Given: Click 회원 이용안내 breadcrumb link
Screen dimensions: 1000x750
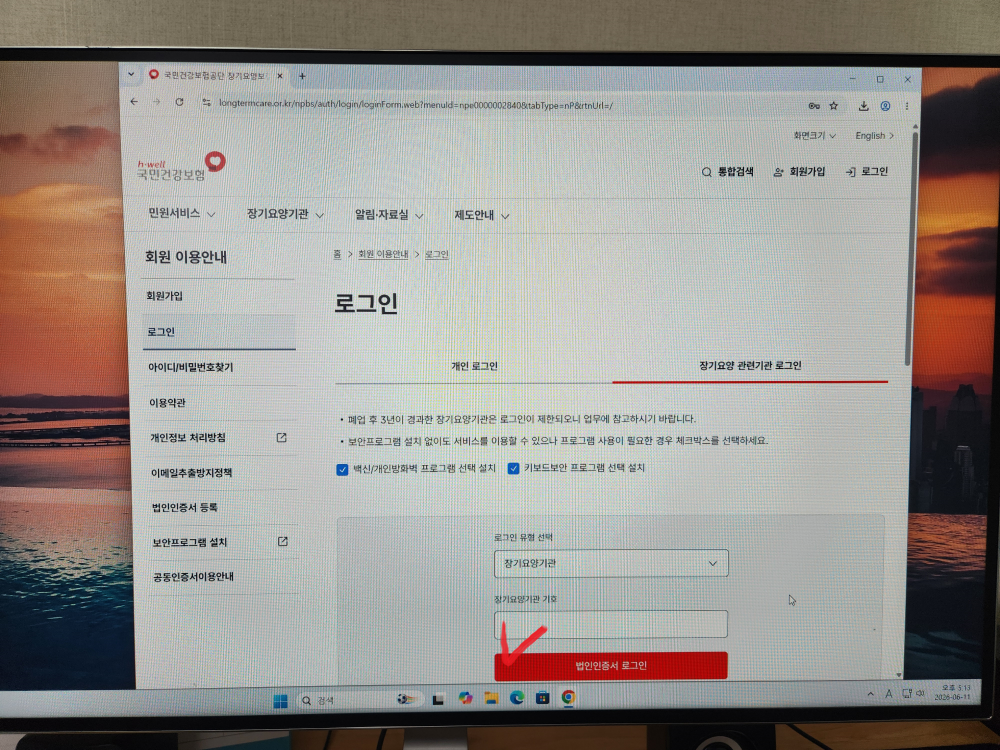Looking at the screenshot, I should (x=383, y=254).
